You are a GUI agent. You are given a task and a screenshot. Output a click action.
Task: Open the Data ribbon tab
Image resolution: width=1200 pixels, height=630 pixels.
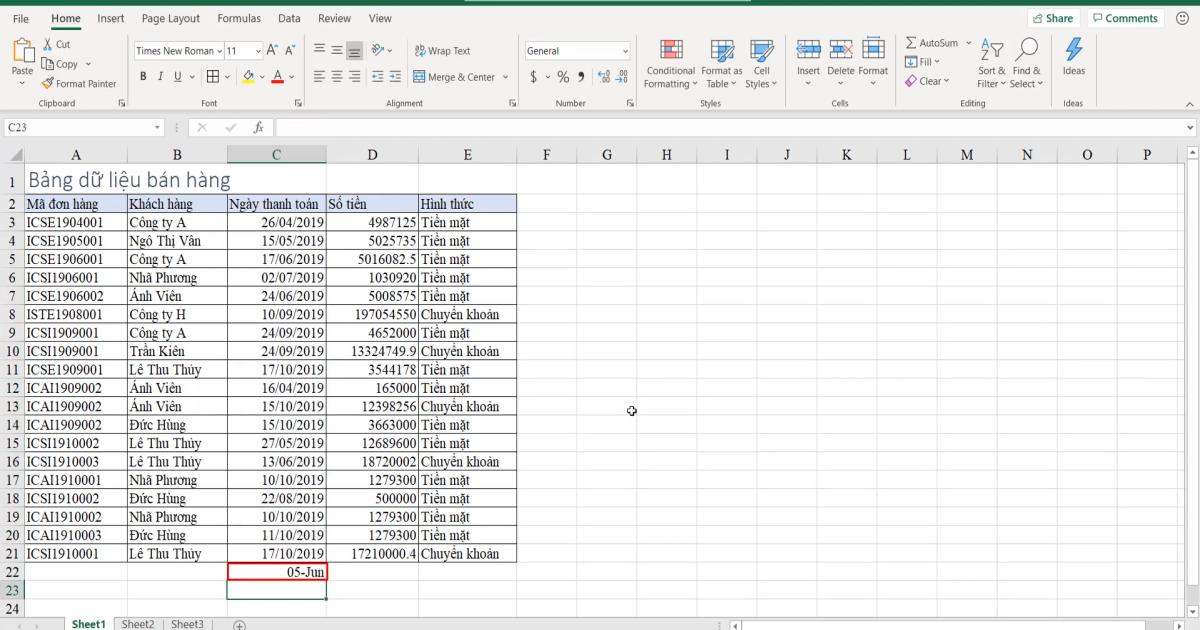[289, 17]
